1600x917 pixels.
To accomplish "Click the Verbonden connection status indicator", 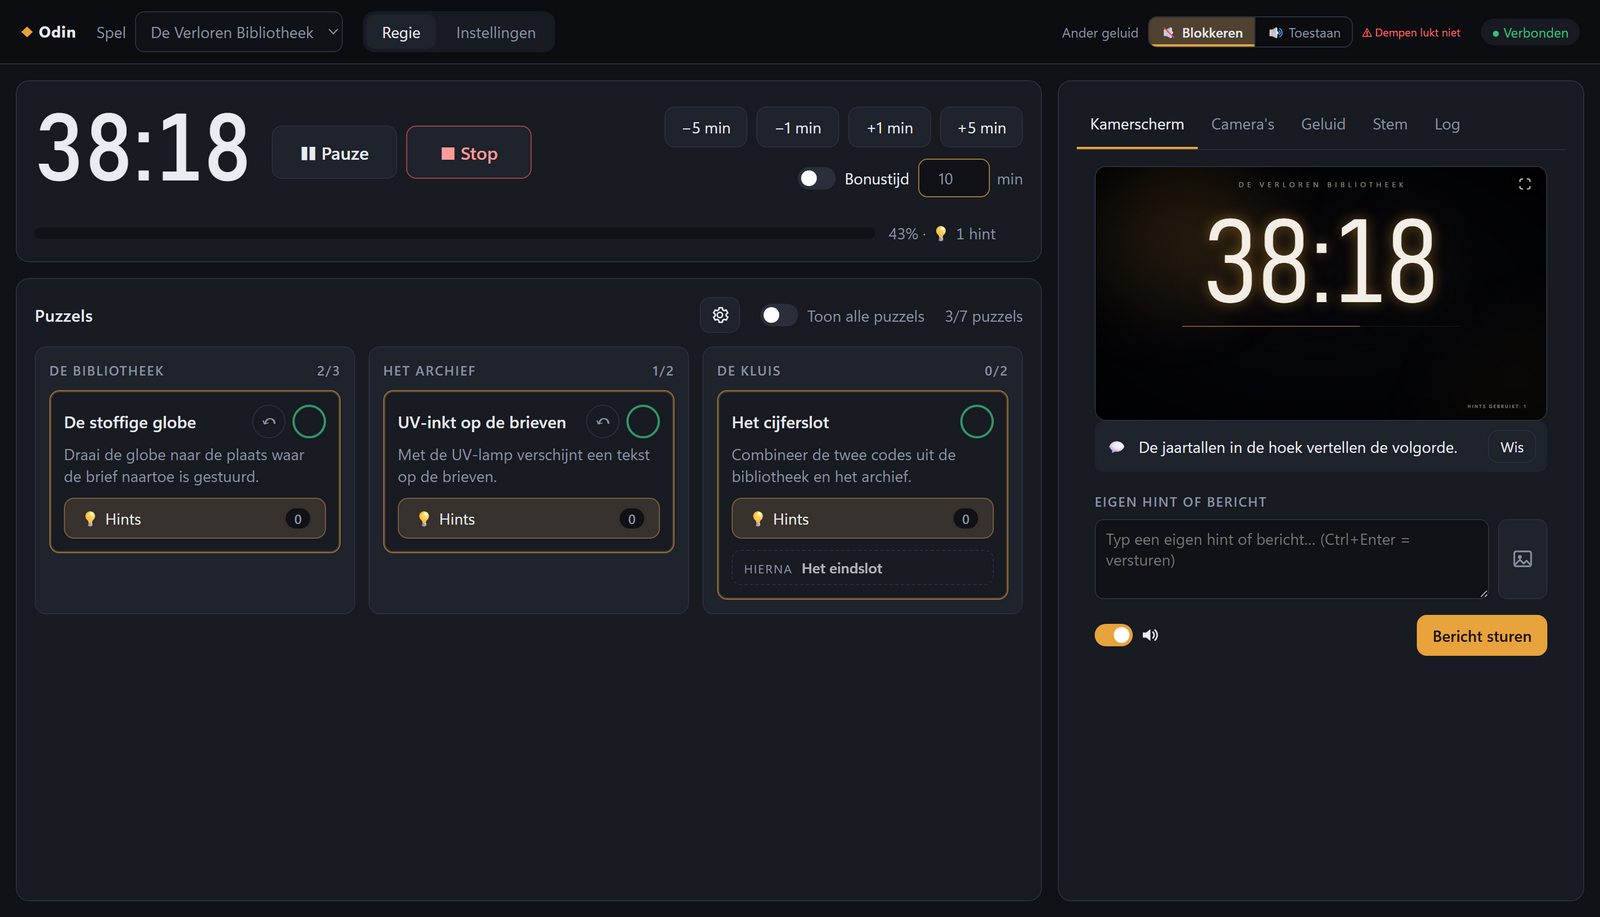I will click(x=1530, y=33).
